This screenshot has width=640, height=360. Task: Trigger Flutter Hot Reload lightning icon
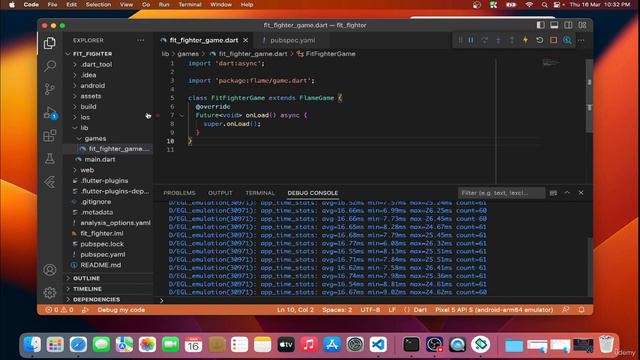526,40
